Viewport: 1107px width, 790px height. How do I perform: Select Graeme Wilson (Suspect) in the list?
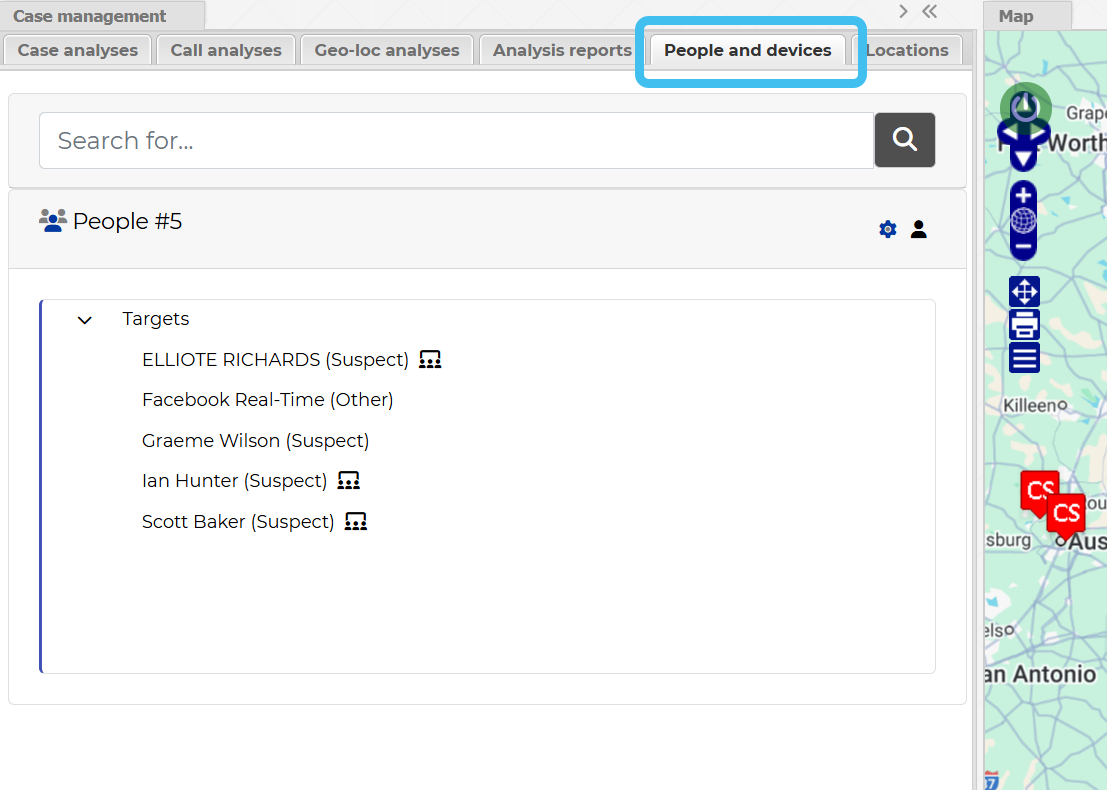pyautogui.click(x=255, y=440)
